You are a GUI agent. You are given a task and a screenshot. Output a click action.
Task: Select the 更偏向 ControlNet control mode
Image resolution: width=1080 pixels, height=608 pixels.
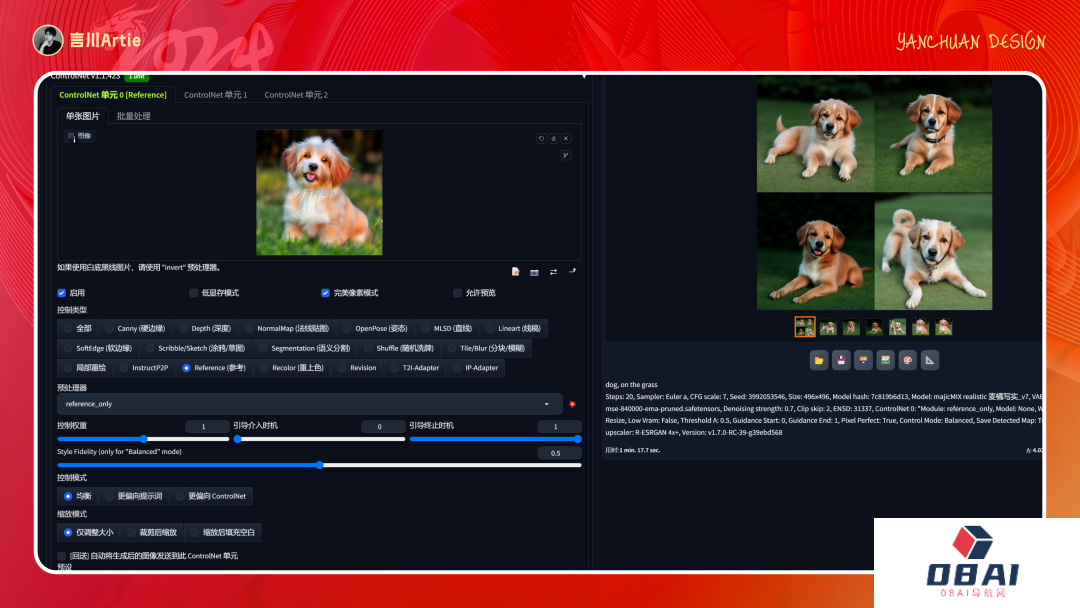tap(211, 496)
